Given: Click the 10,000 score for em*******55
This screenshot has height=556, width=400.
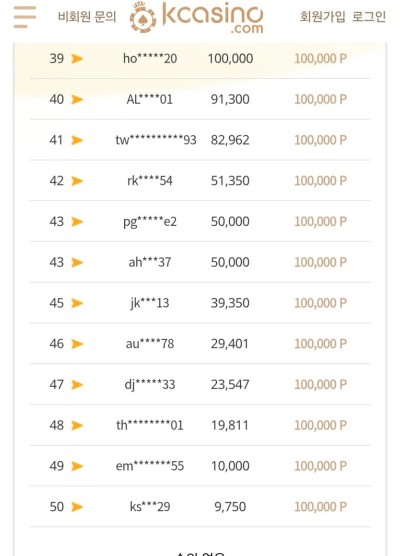Looking at the screenshot, I should [230, 466].
